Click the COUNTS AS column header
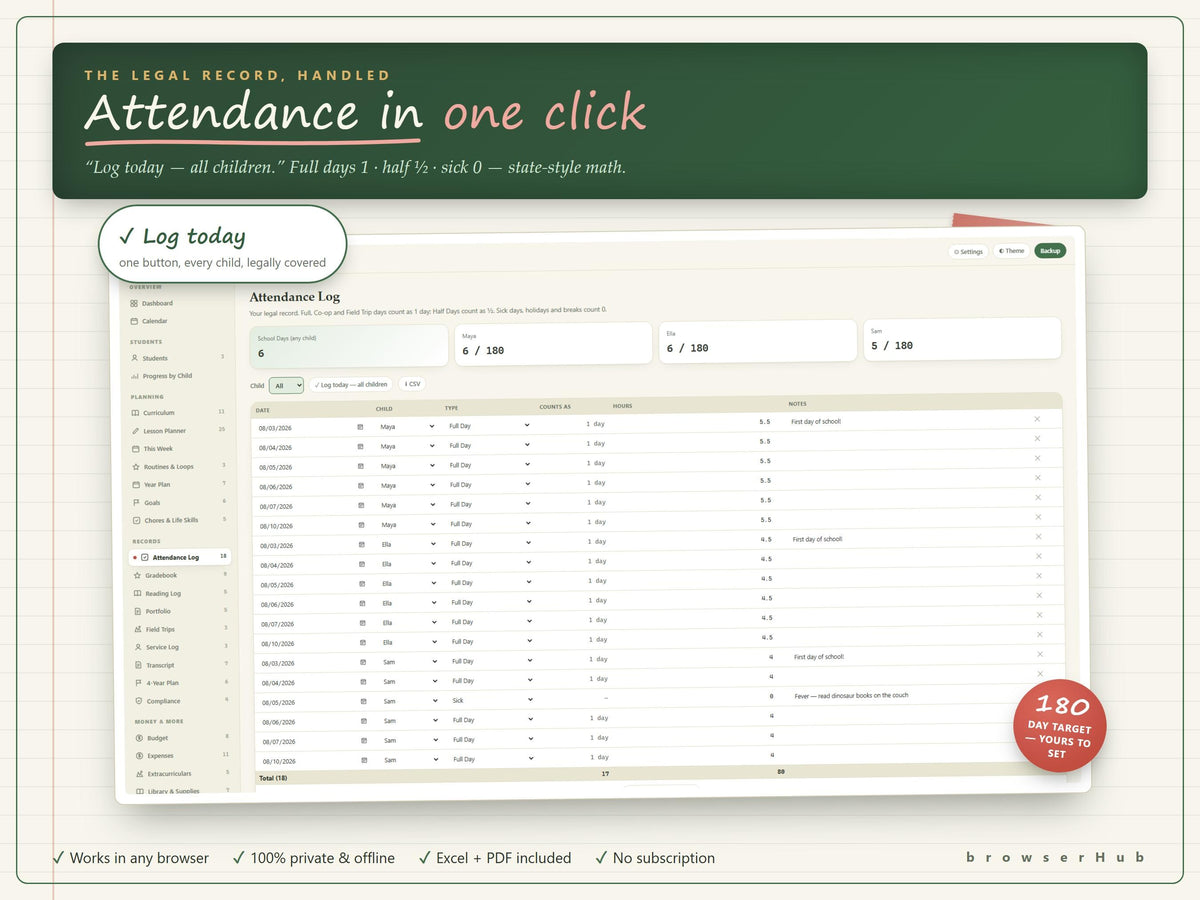 [555, 406]
